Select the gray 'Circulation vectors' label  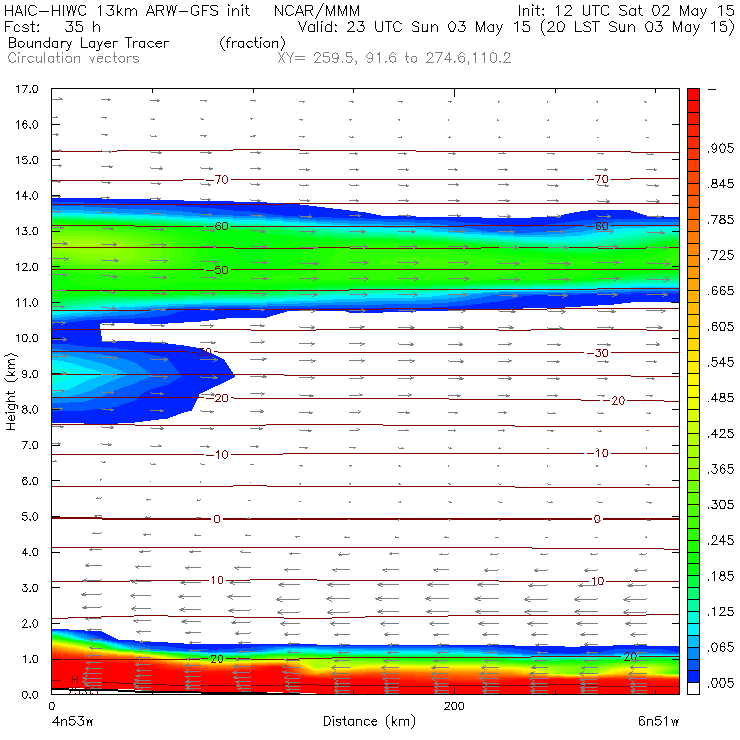tap(73, 58)
